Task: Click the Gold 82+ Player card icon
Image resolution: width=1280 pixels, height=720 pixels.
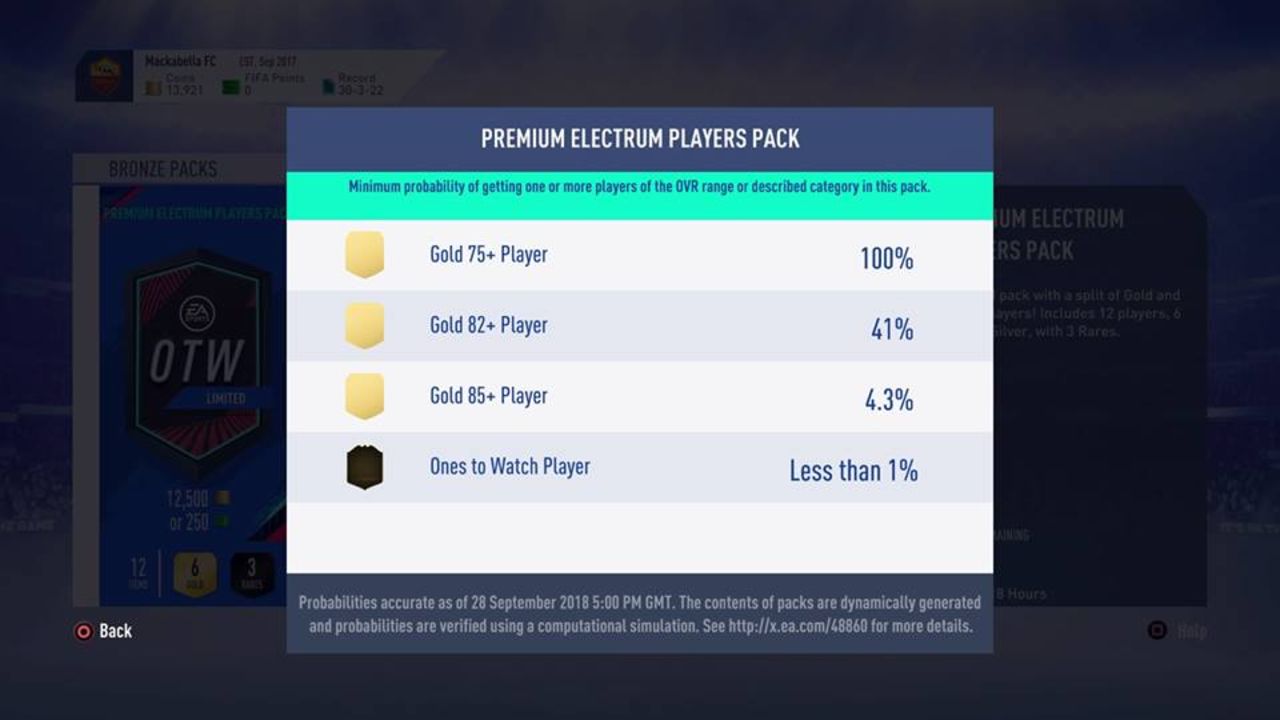Action: click(362, 324)
